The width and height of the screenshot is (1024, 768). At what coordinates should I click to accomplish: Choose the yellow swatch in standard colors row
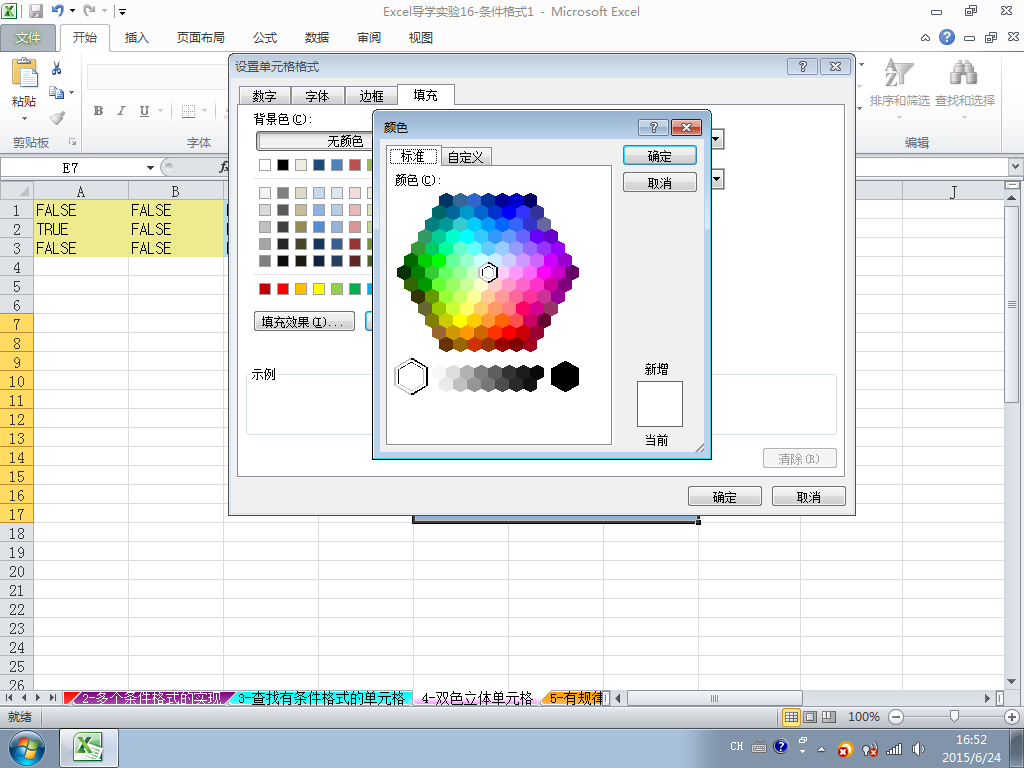coord(319,289)
